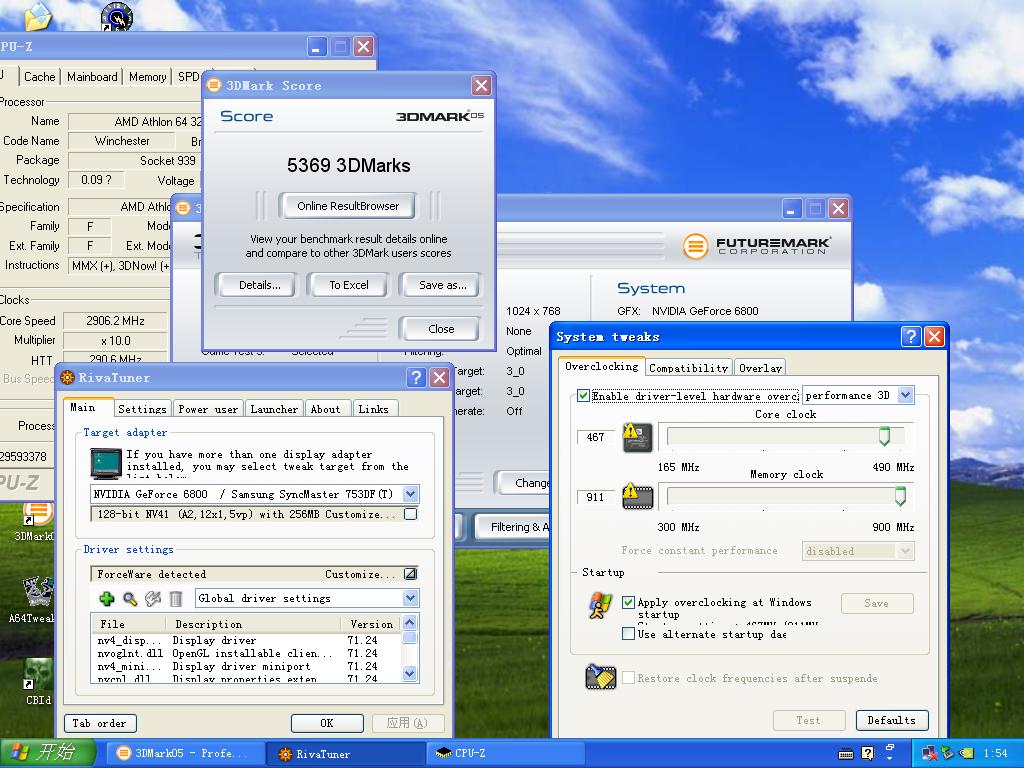Click the Windows startup icon in System tweaks
The height and width of the screenshot is (768, 1024).
[x=600, y=606]
